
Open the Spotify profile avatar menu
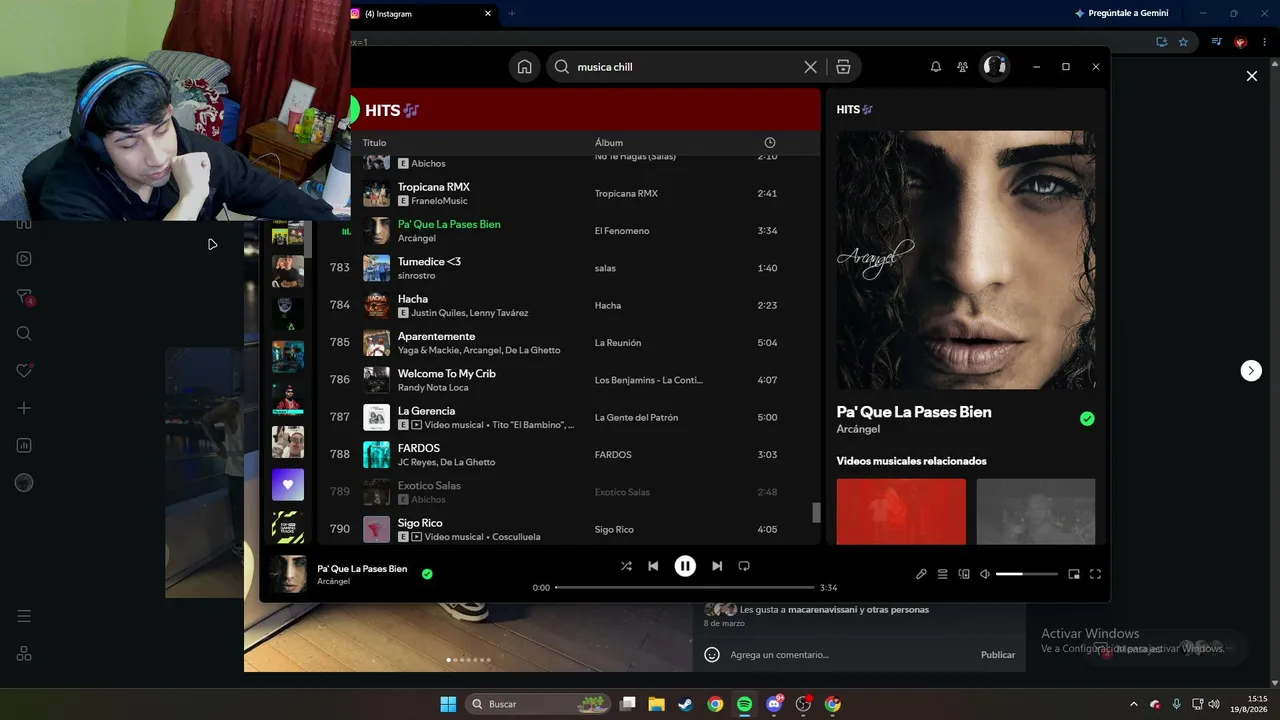[x=994, y=66]
